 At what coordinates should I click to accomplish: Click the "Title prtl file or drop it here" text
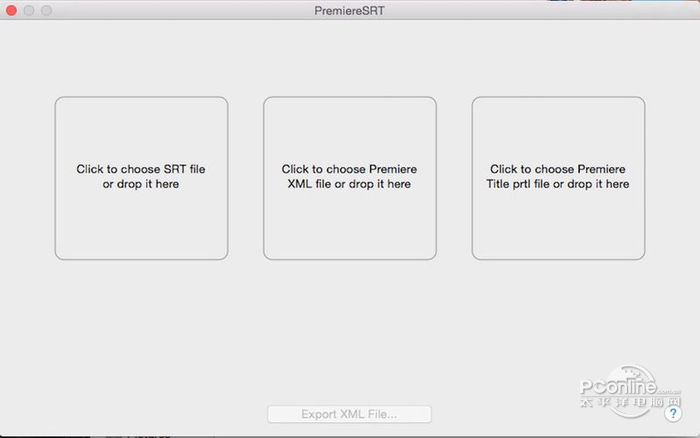pos(558,184)
